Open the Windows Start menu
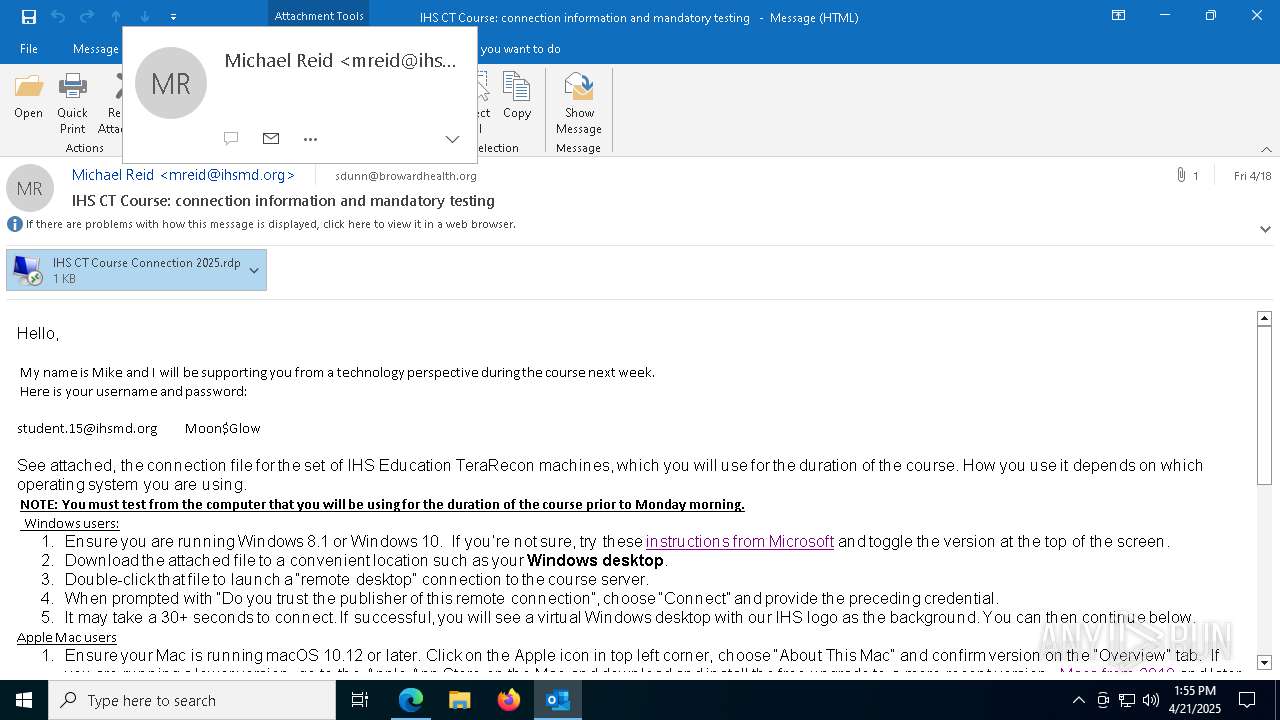 24,700
